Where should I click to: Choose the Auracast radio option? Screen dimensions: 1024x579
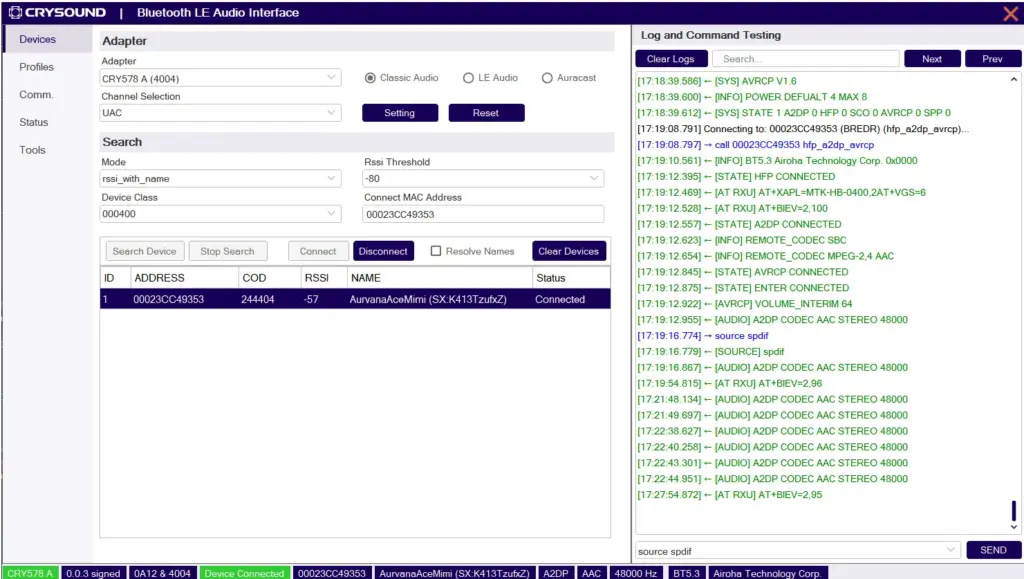547,78
